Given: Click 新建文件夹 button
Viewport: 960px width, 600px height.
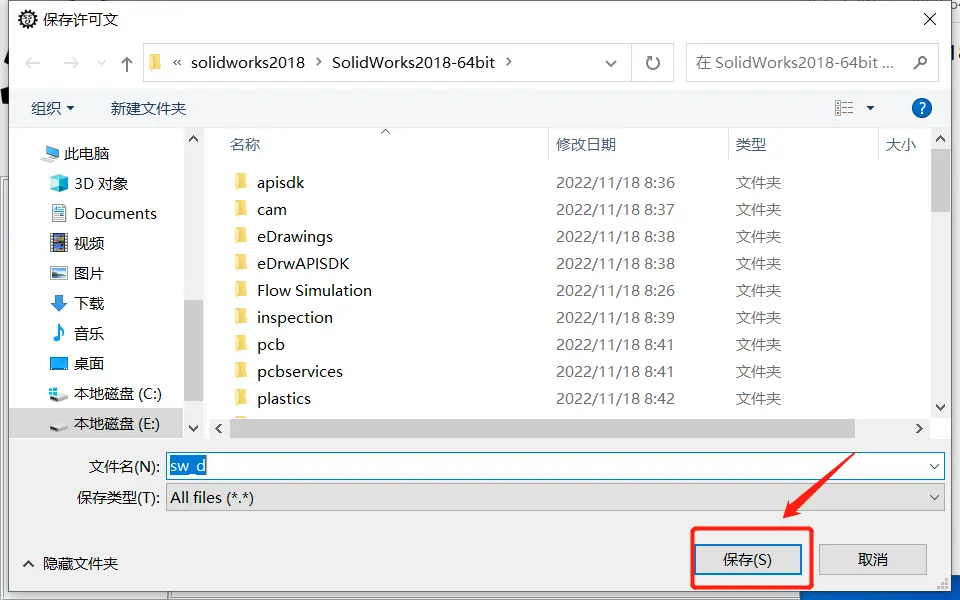Looking at the screenshot, I should click(148, 108).
